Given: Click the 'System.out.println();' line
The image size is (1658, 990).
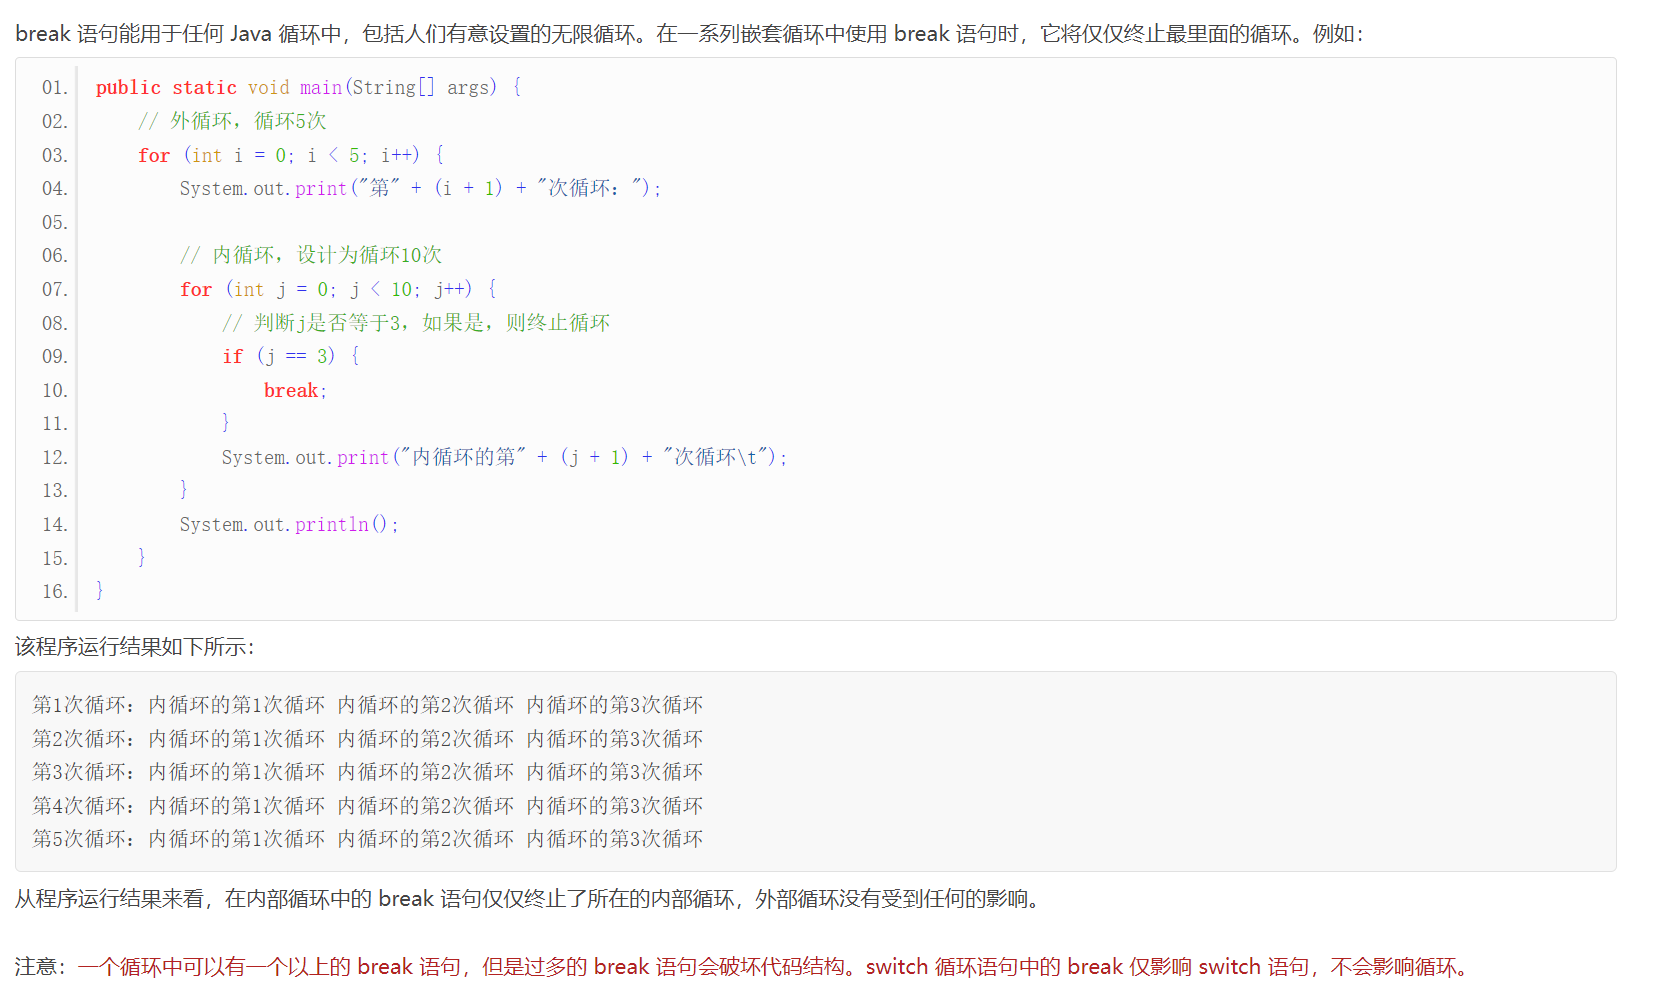Looking at the screenshot, I should [x=289, y=524].
